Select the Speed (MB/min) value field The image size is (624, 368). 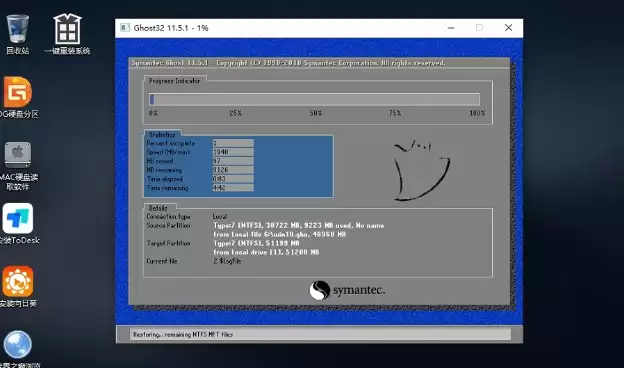pos(233,152)
